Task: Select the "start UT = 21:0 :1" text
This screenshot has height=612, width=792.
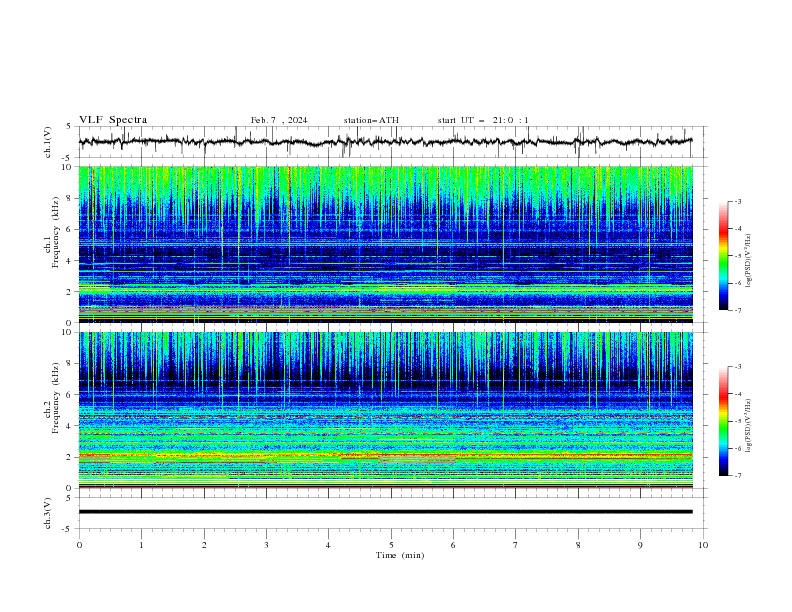Action: pos(483,120)
